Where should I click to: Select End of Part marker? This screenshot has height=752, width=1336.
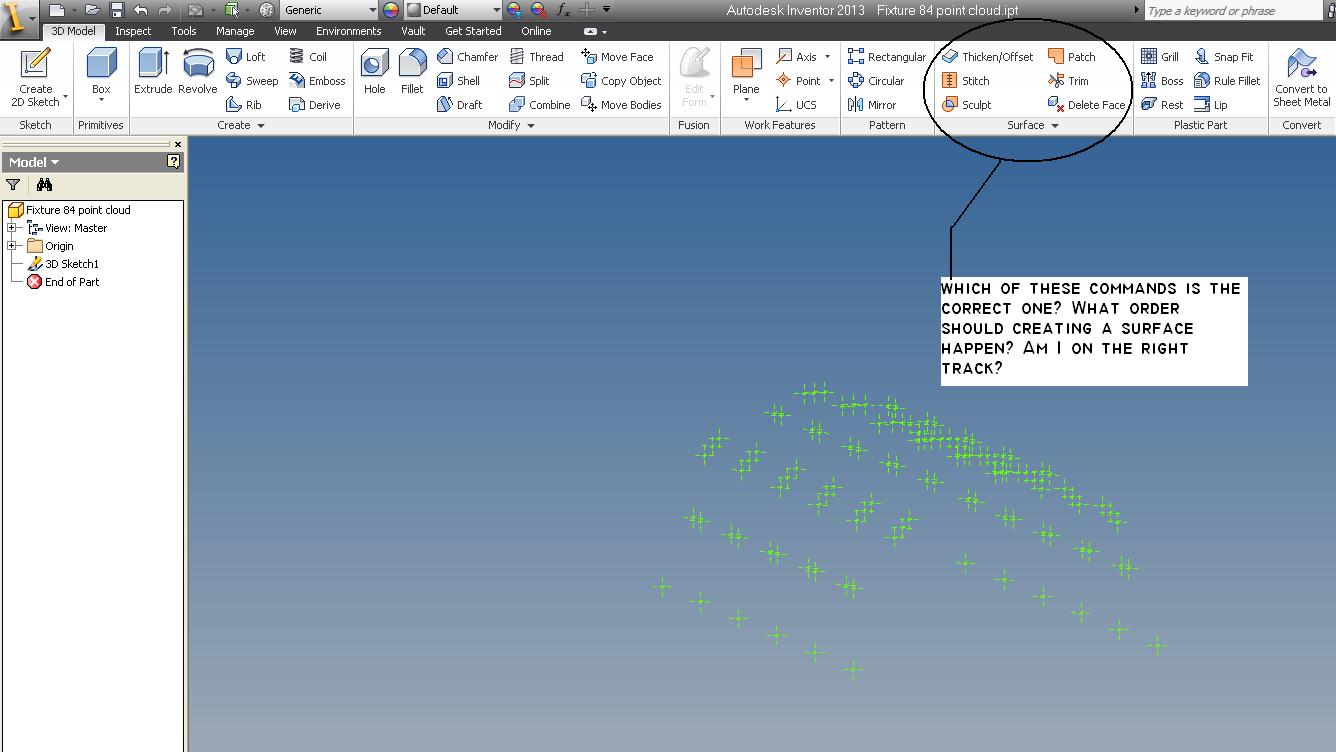[63, 282]
